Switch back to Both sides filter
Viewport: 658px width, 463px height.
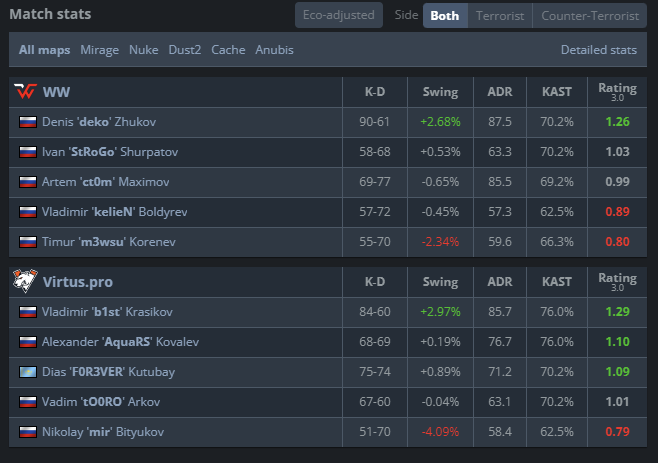click(445, 16)
